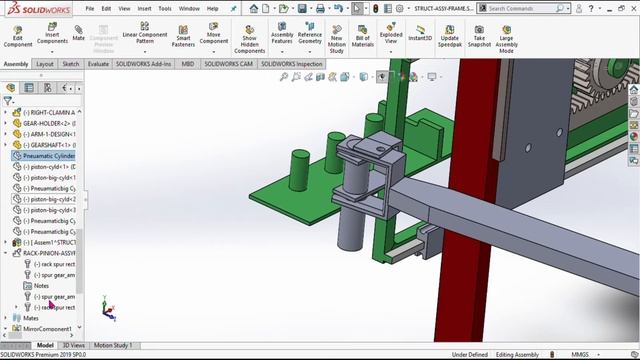This screenshot has width=640, height=360.
Task: Open the Tools menu
Action: [x=165, y=8]
